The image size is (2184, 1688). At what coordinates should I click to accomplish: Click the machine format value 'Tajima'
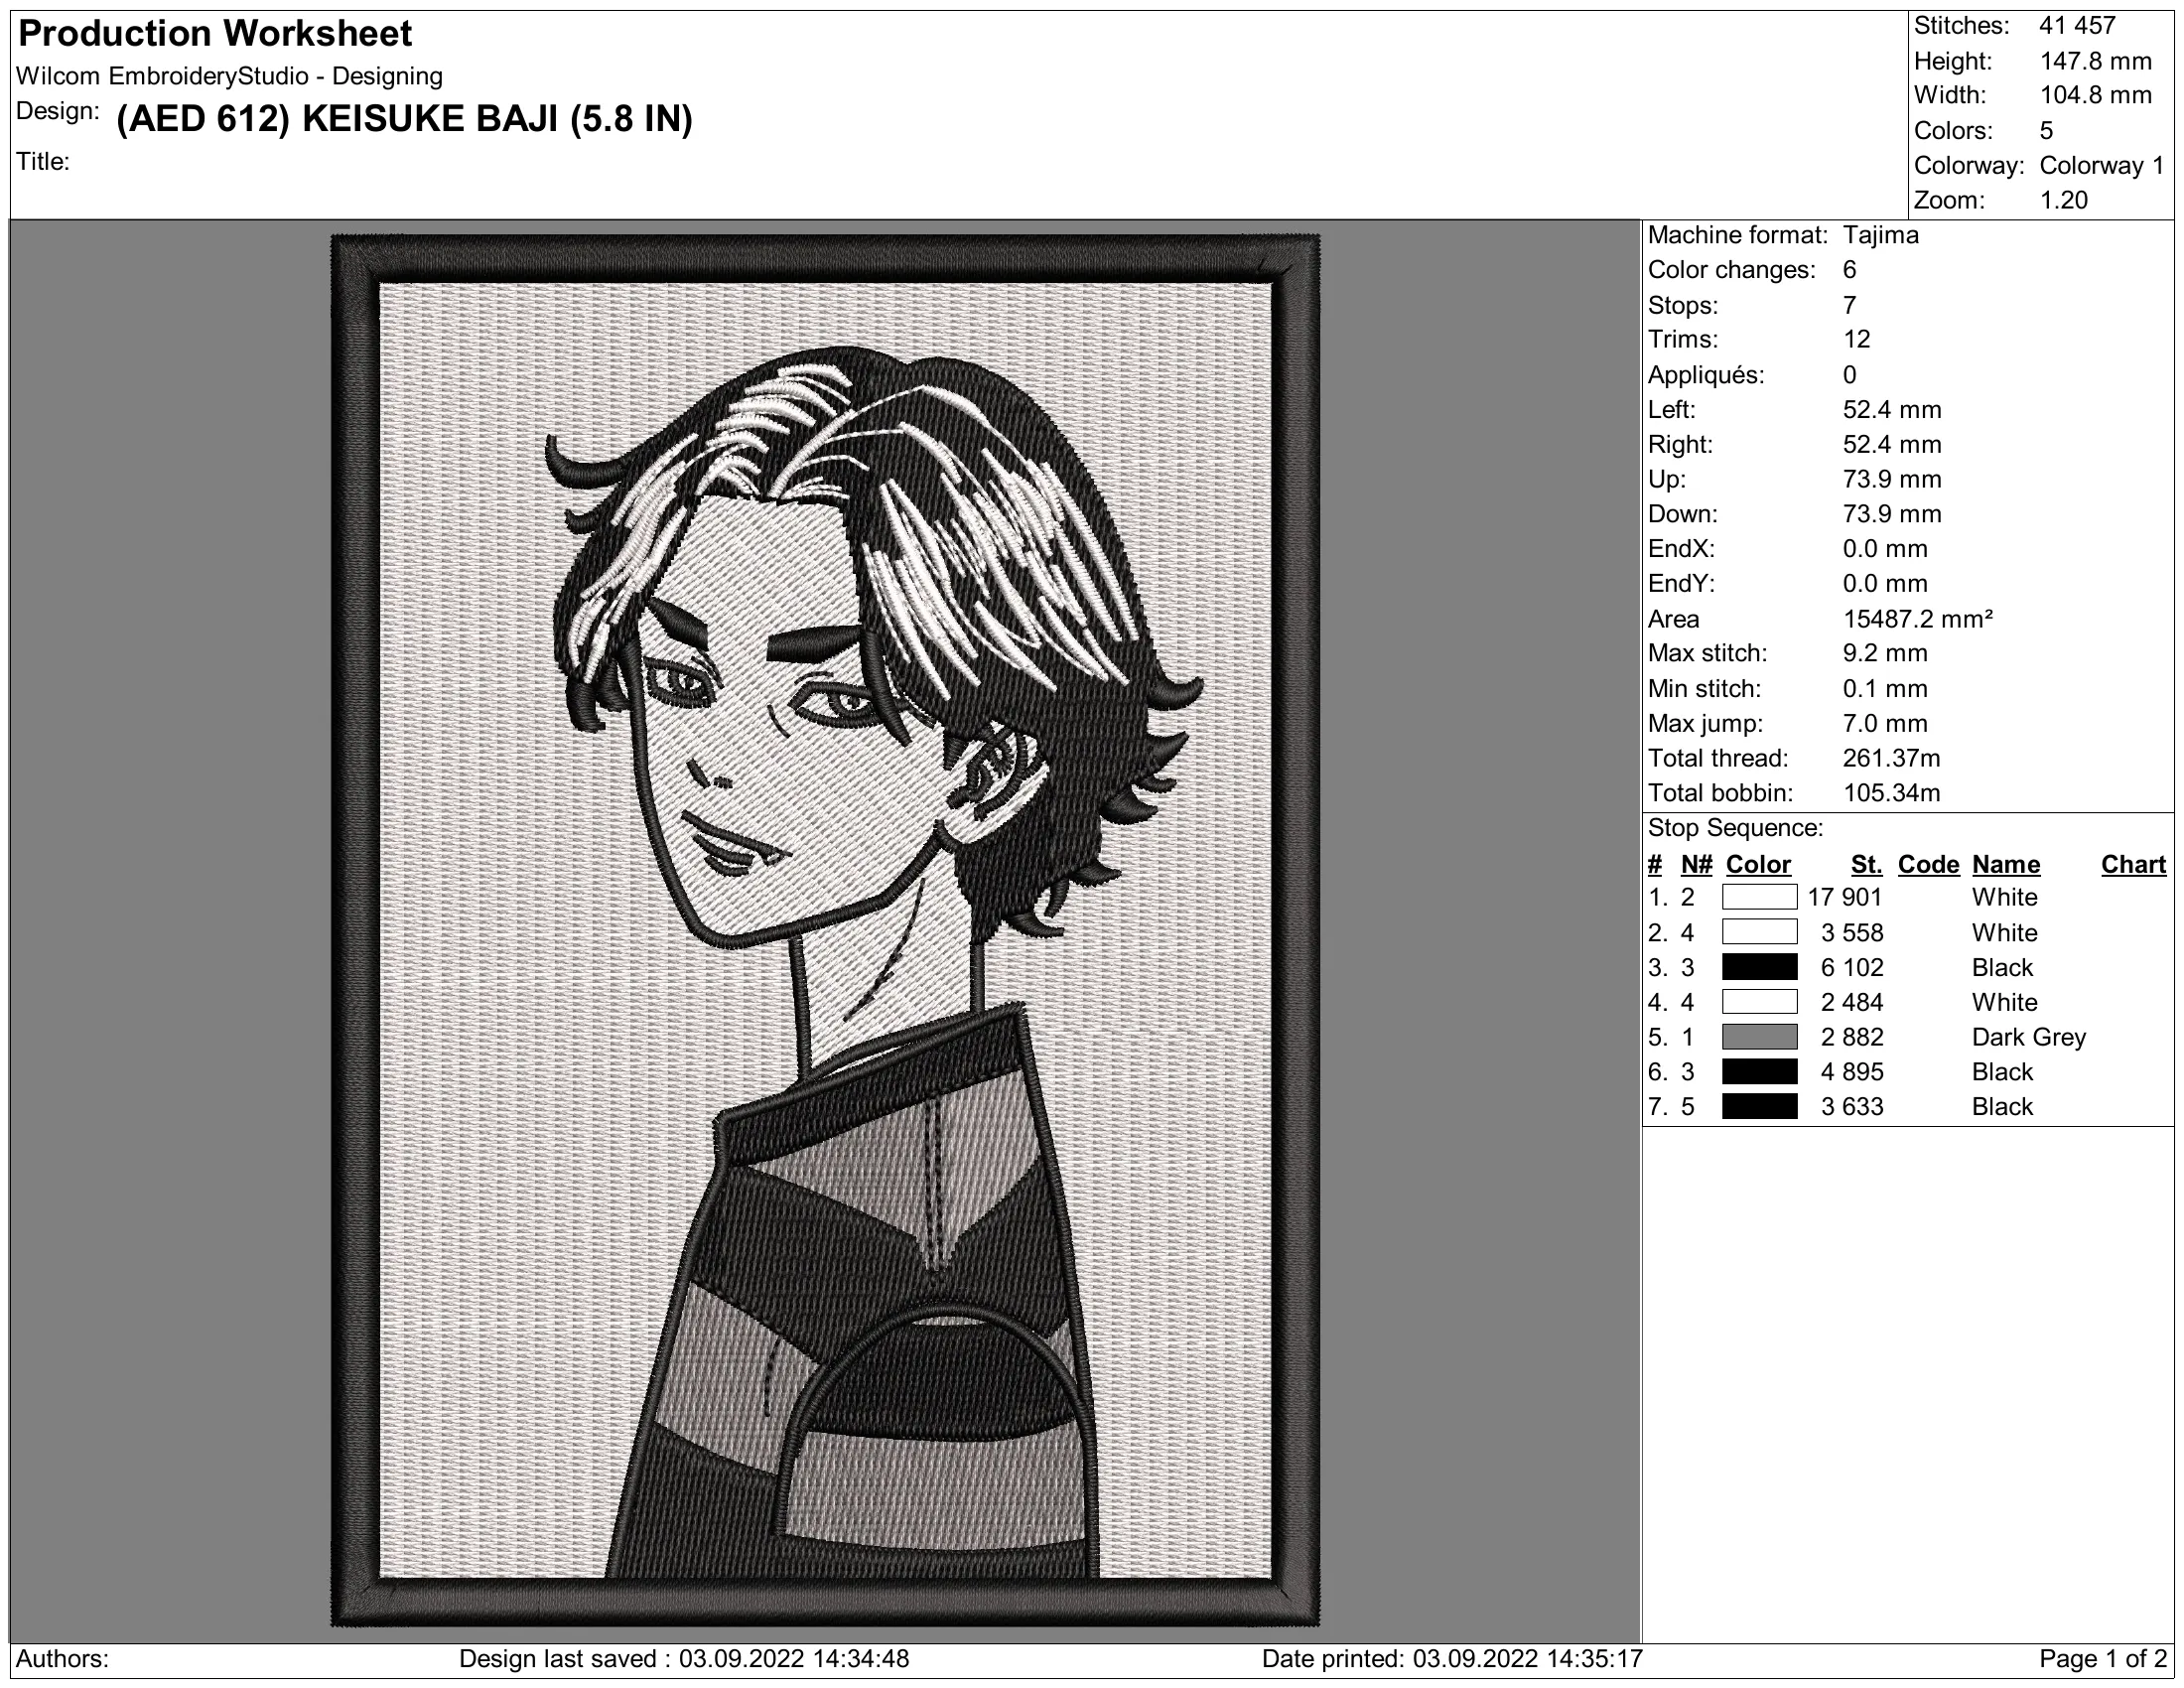click(1881, 235)
